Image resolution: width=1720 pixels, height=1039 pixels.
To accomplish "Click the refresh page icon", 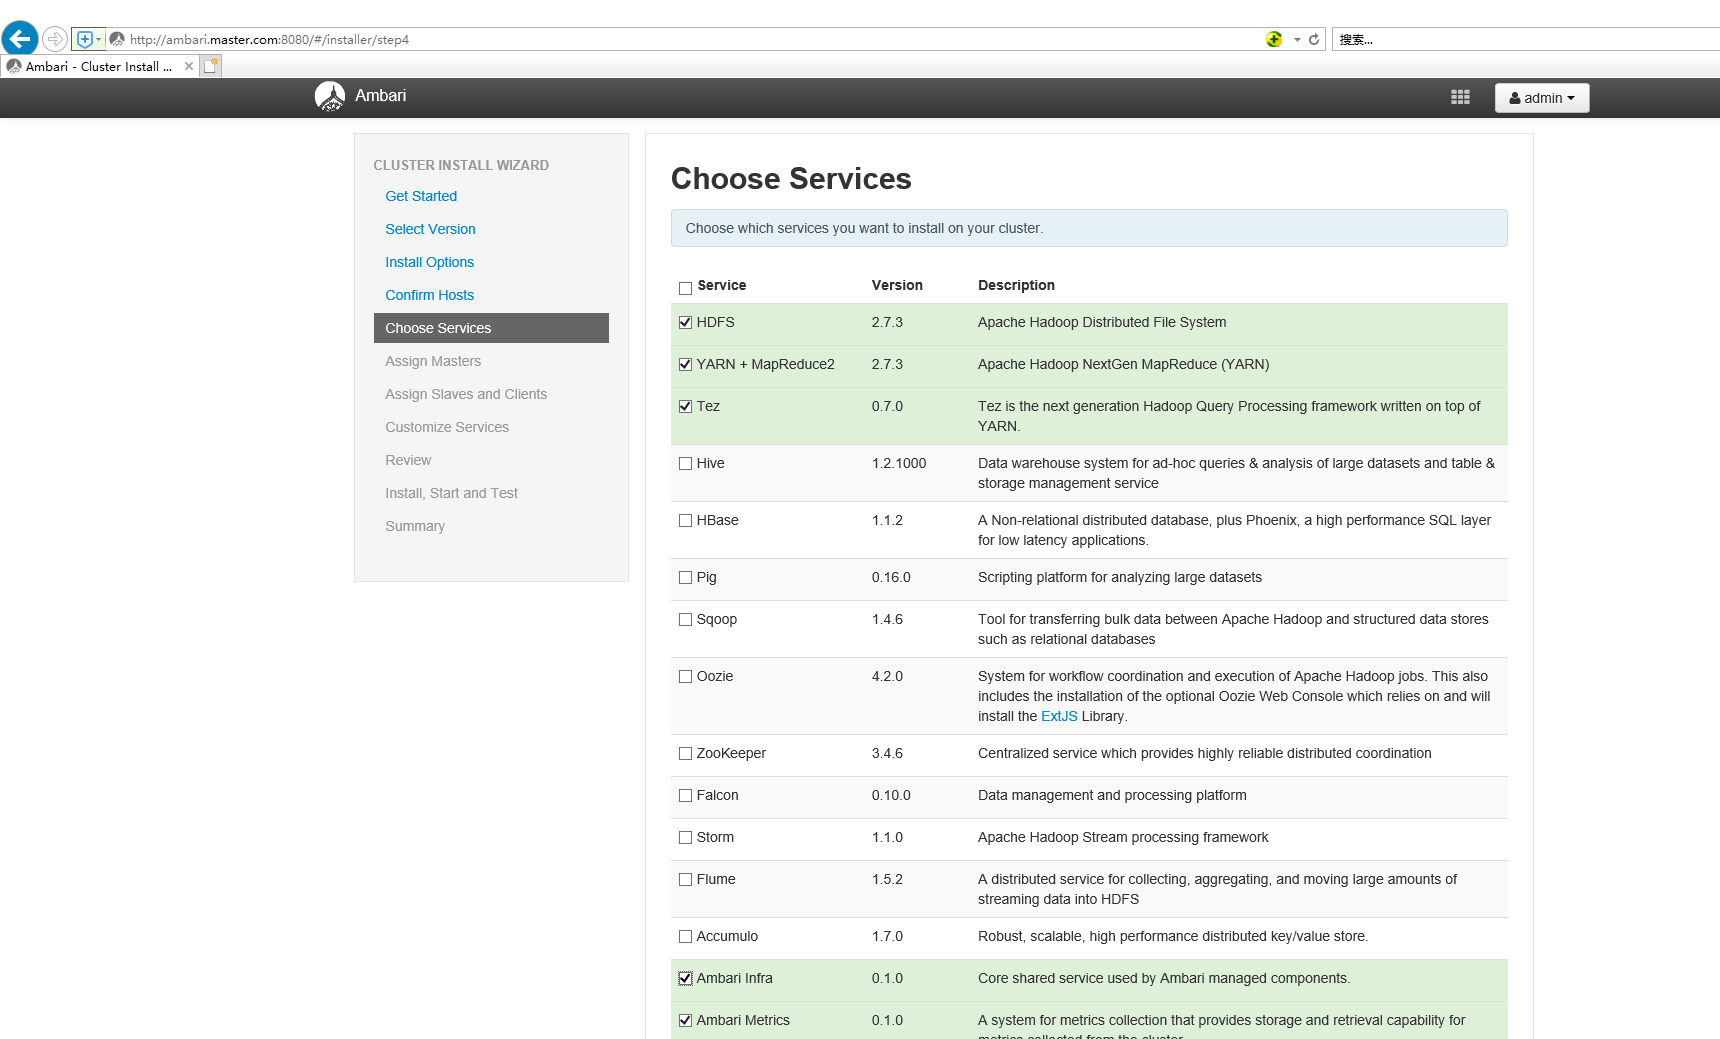I will [1314, 39].
